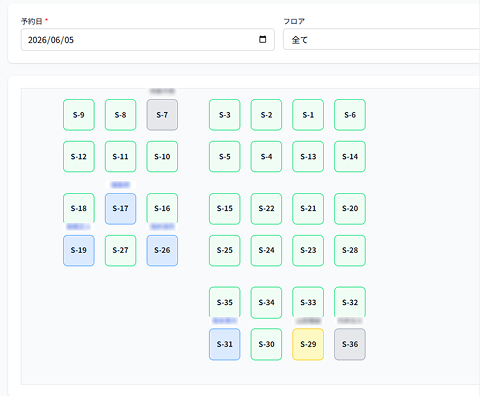480x396 pixels.
Task: Select seat S-3
Action: click(225, 115)
